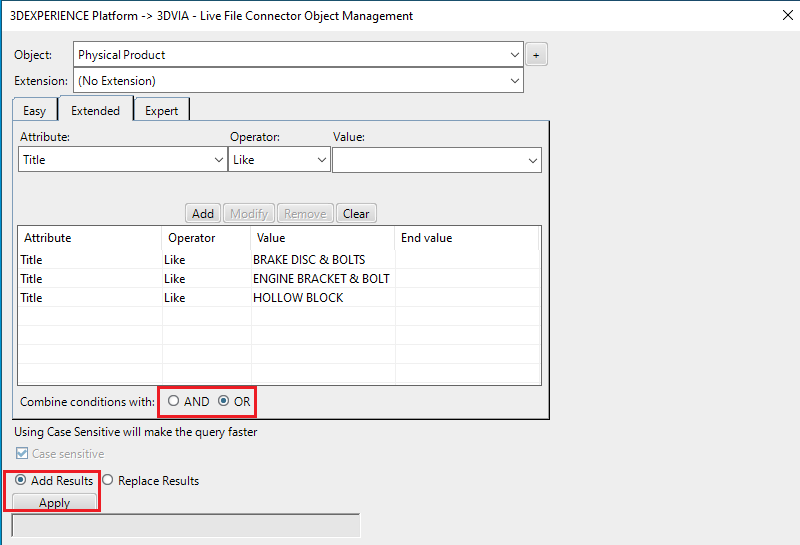Viewport: 800px width, 545px height.
Task: Click the Modify button
Action: 249,213
